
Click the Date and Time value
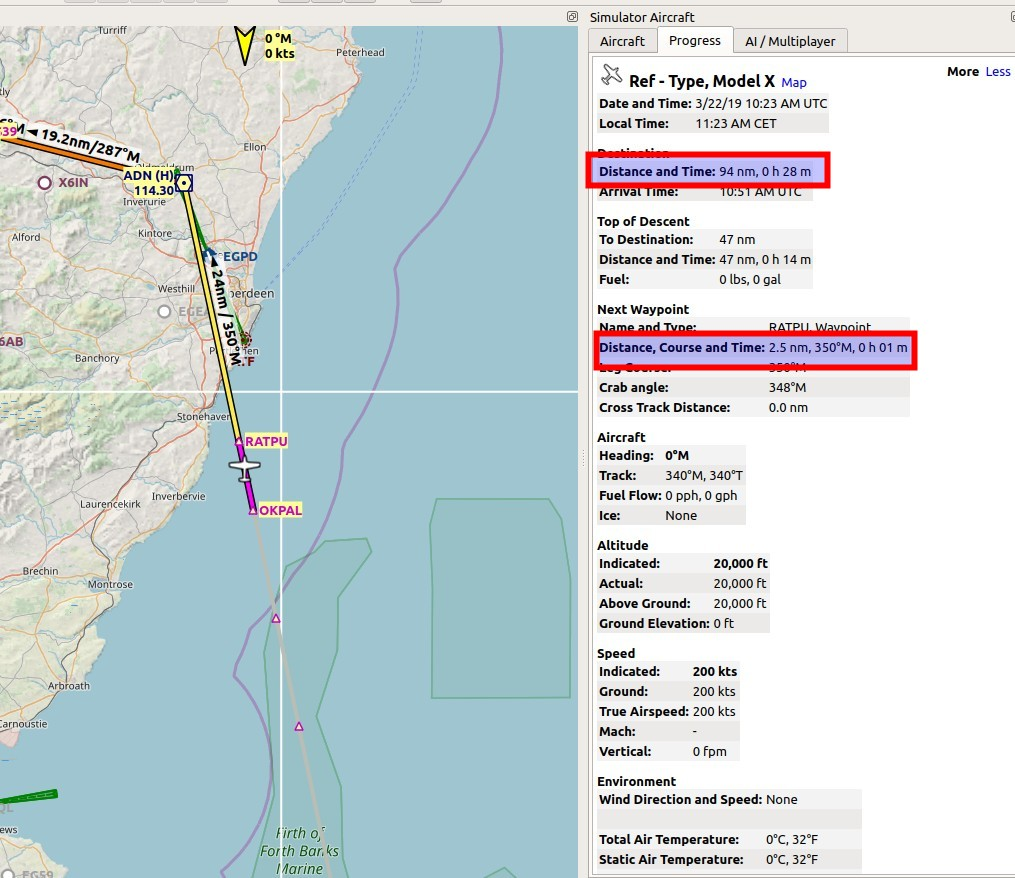761,104
